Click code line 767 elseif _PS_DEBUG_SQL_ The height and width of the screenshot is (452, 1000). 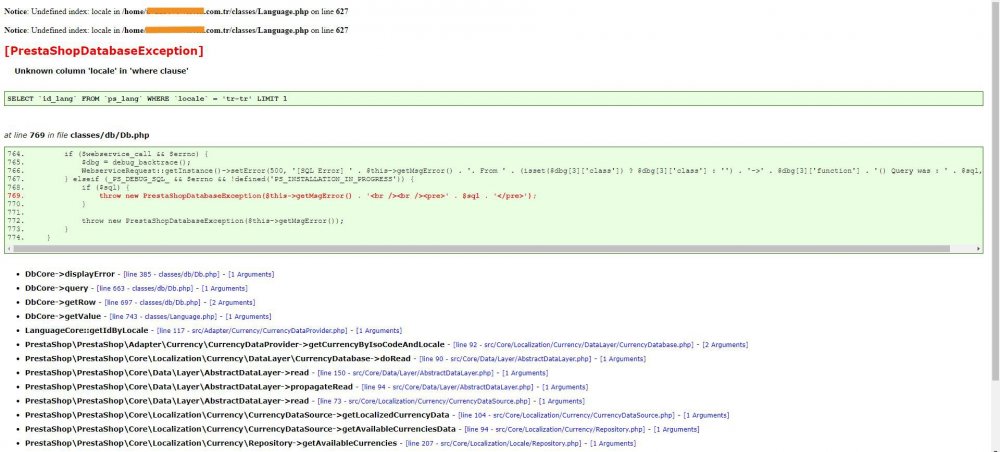click(239, 179)
